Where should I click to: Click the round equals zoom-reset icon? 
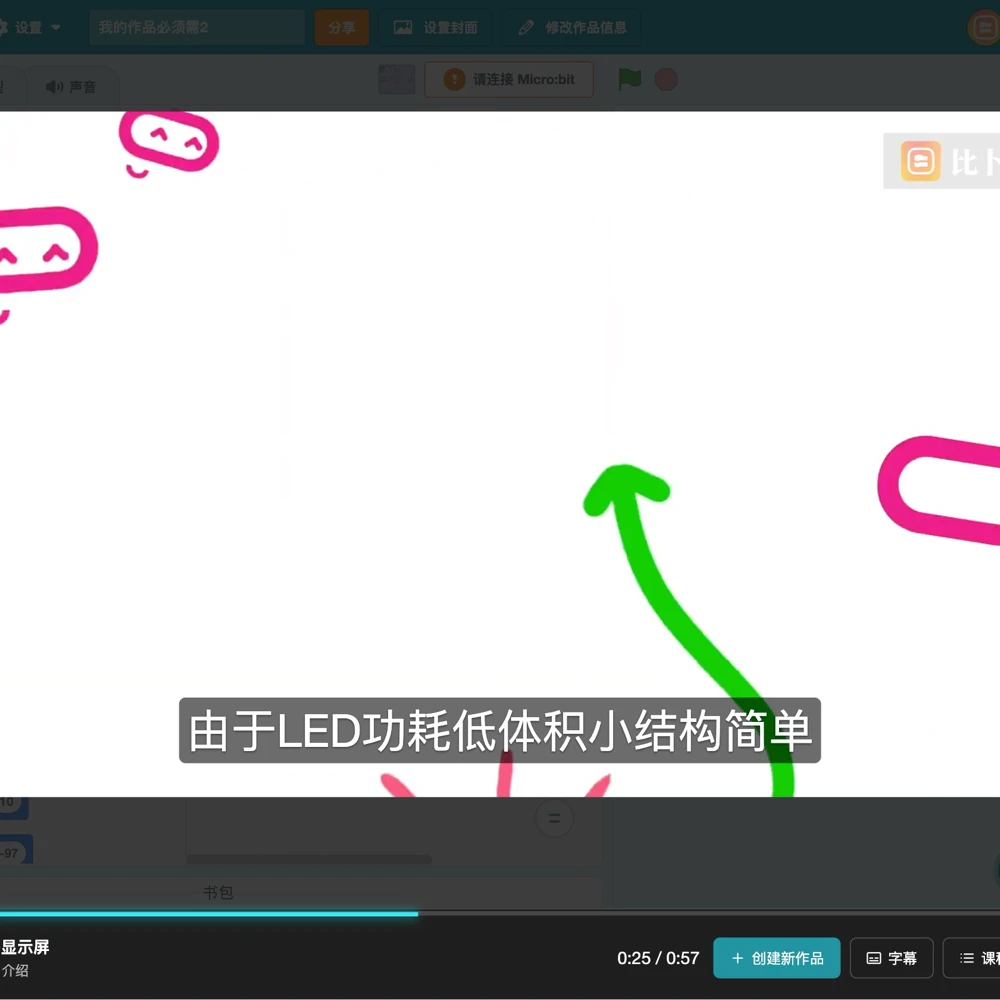click(554, 818)
